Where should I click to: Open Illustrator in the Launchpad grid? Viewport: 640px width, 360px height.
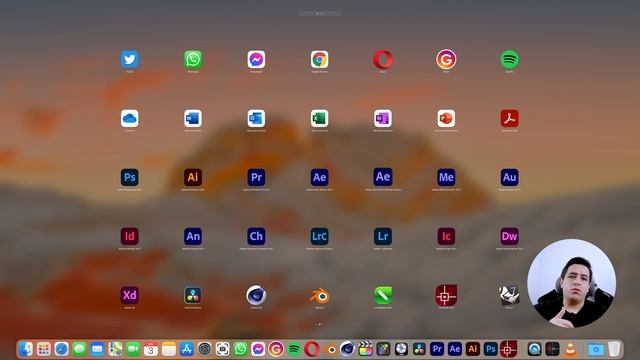tap(193, 177)
